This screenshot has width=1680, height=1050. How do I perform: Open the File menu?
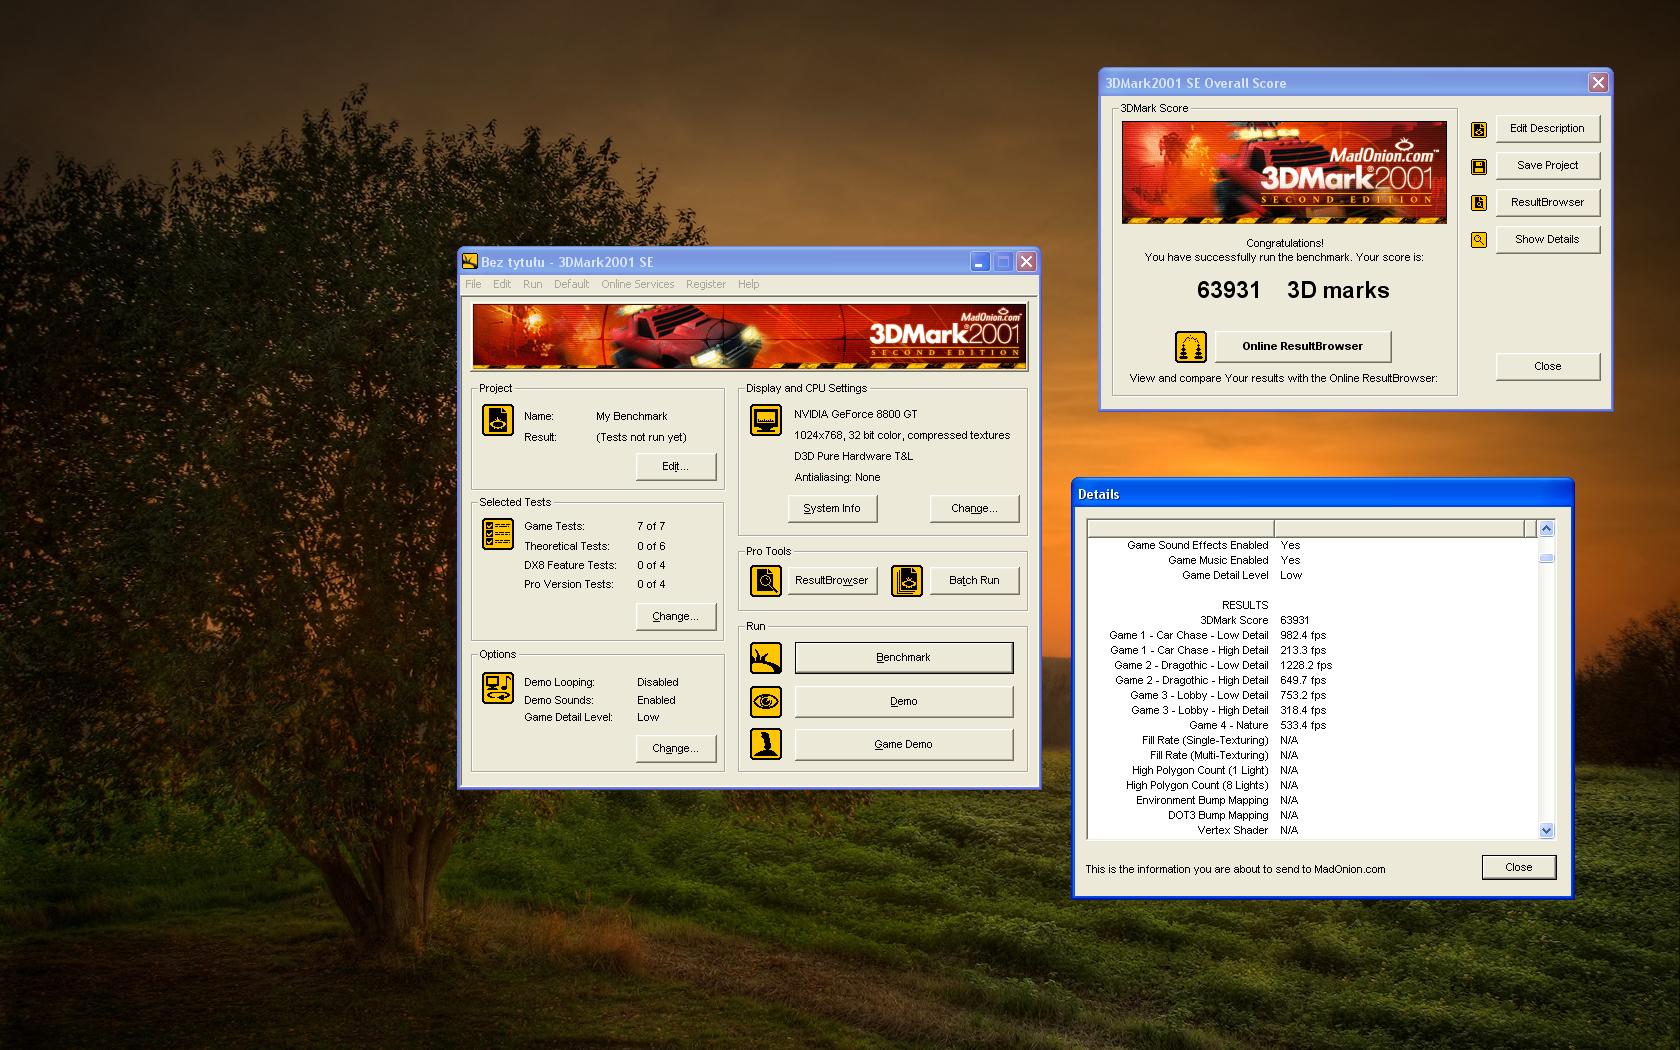pos(473,284)
